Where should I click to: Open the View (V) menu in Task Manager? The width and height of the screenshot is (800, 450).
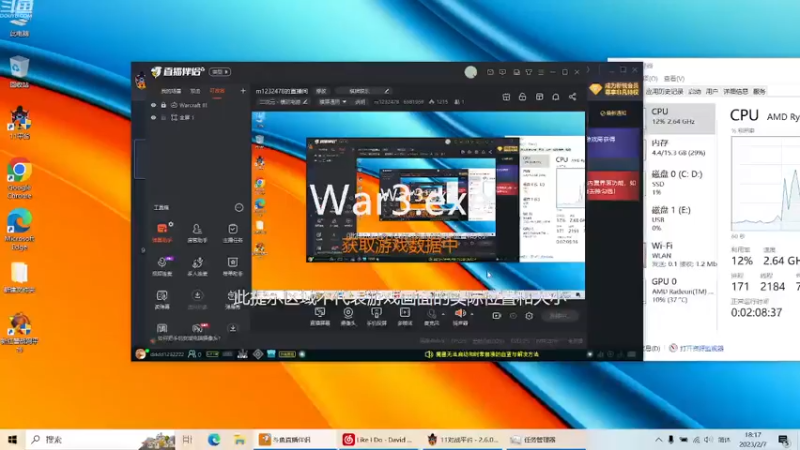pyautogui.click(x=674, y=79)
